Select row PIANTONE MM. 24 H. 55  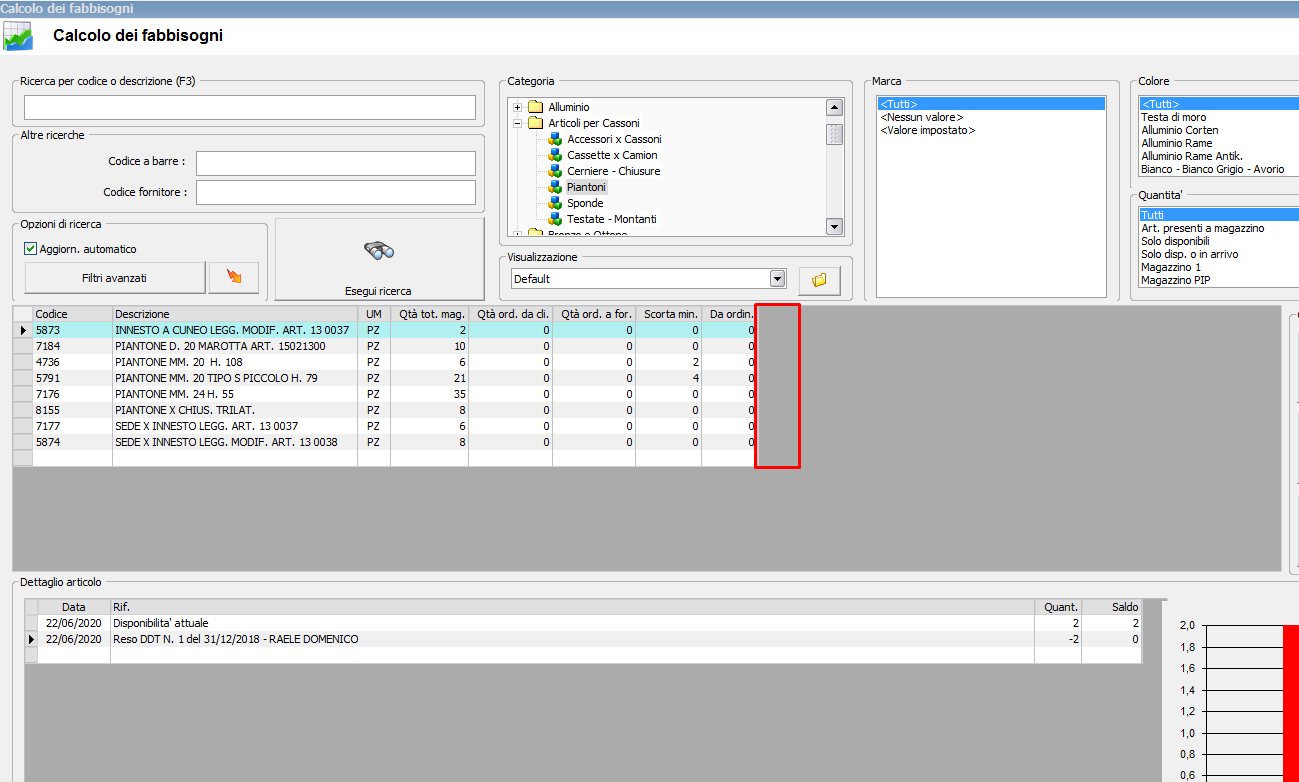tap(385, 394)
